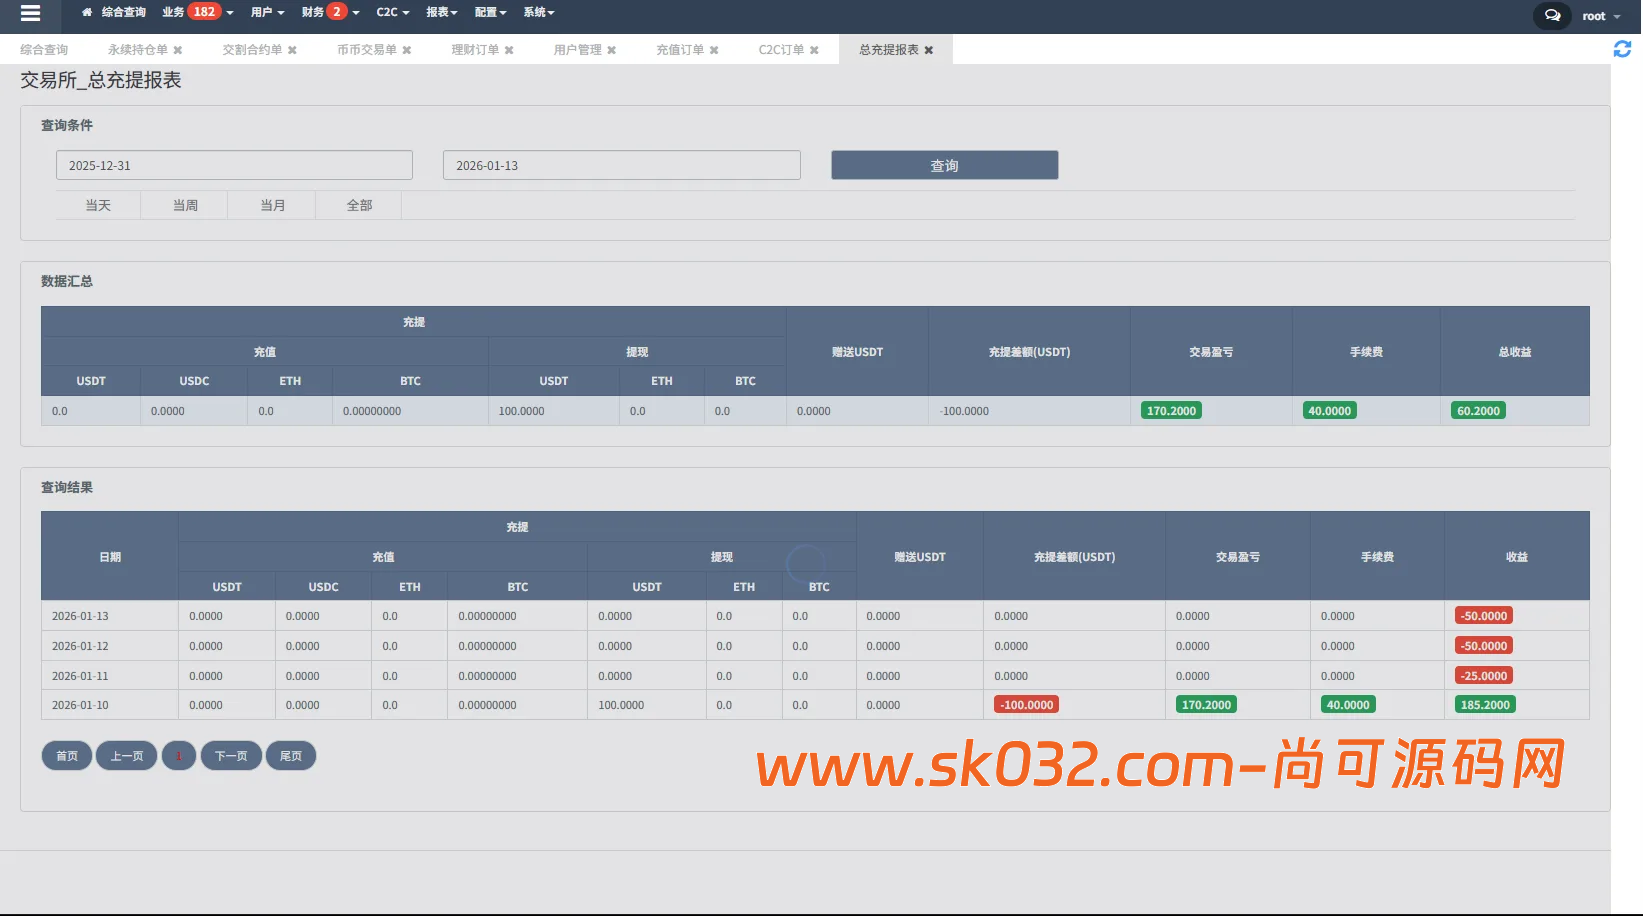Click the hamburger menu icon

(29, 14)
